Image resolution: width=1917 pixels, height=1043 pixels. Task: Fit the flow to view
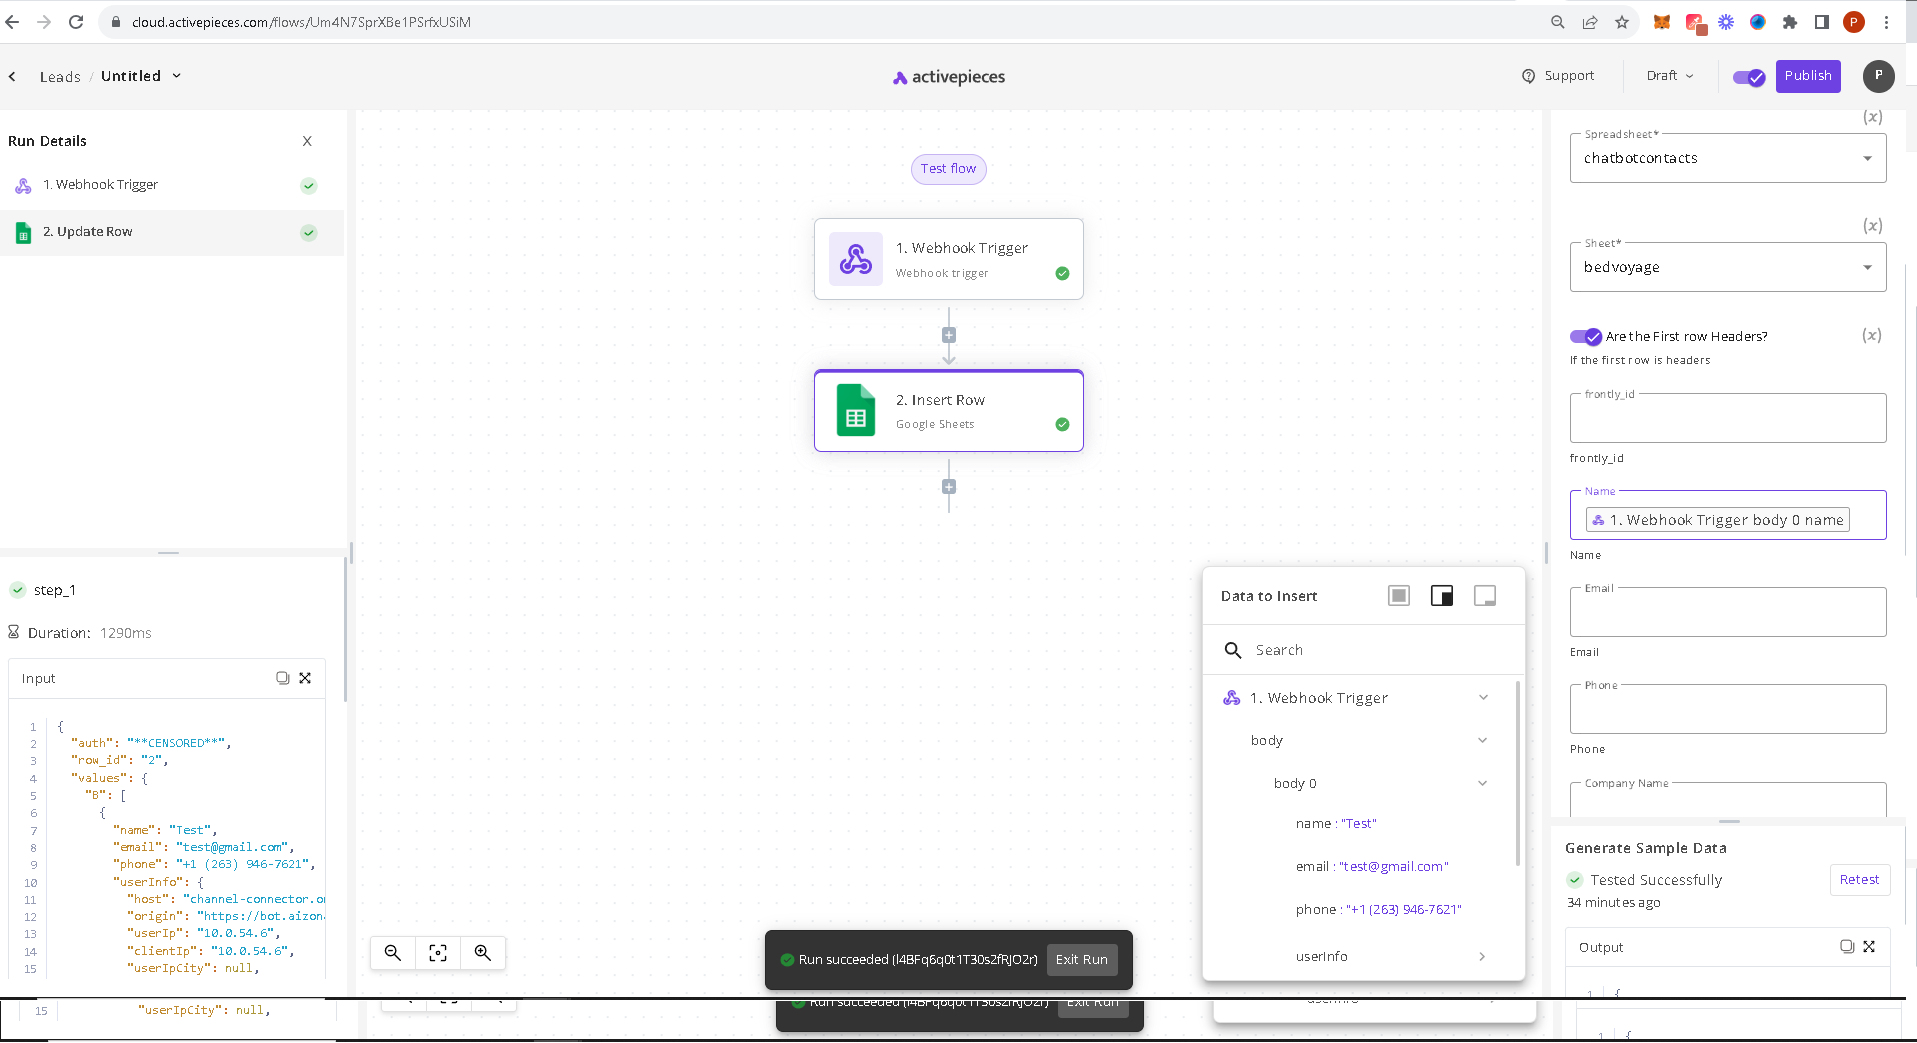pos(438,953)
